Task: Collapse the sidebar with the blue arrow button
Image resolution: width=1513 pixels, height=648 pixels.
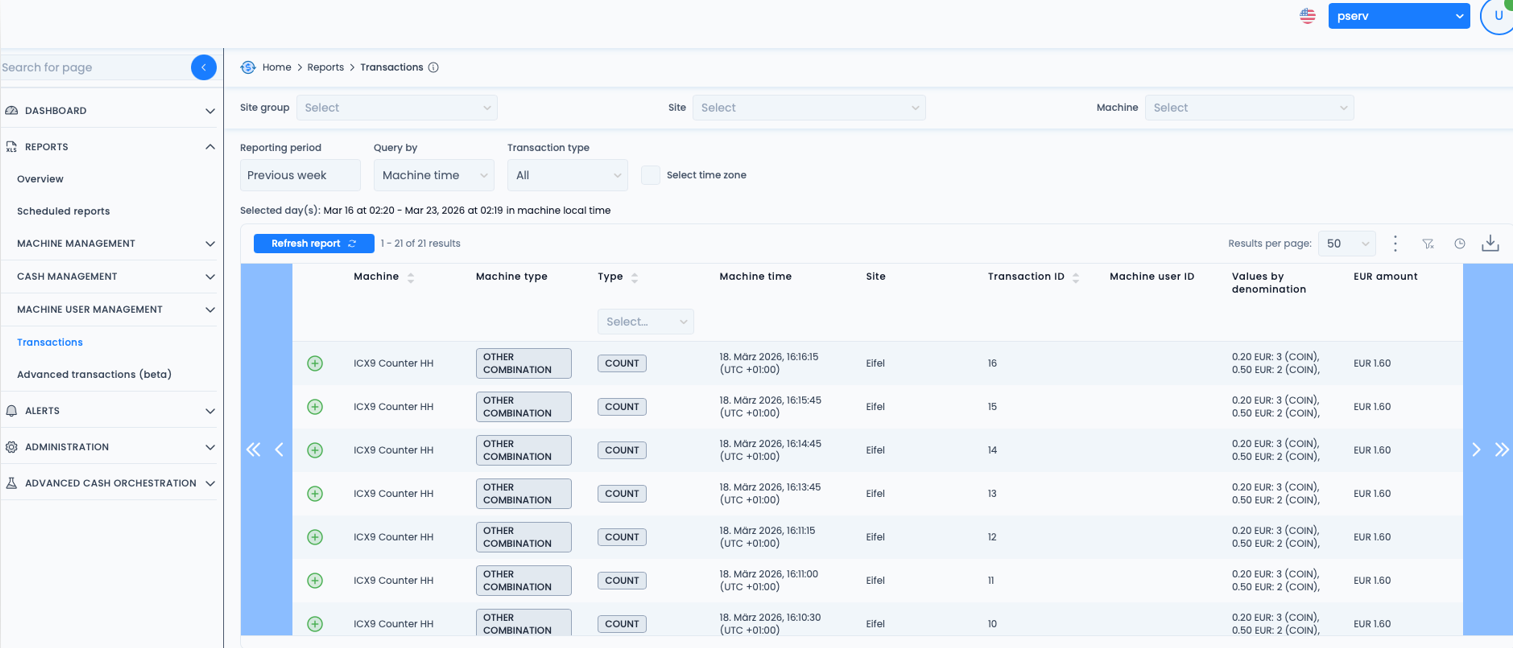Action: tap(203, 67)
